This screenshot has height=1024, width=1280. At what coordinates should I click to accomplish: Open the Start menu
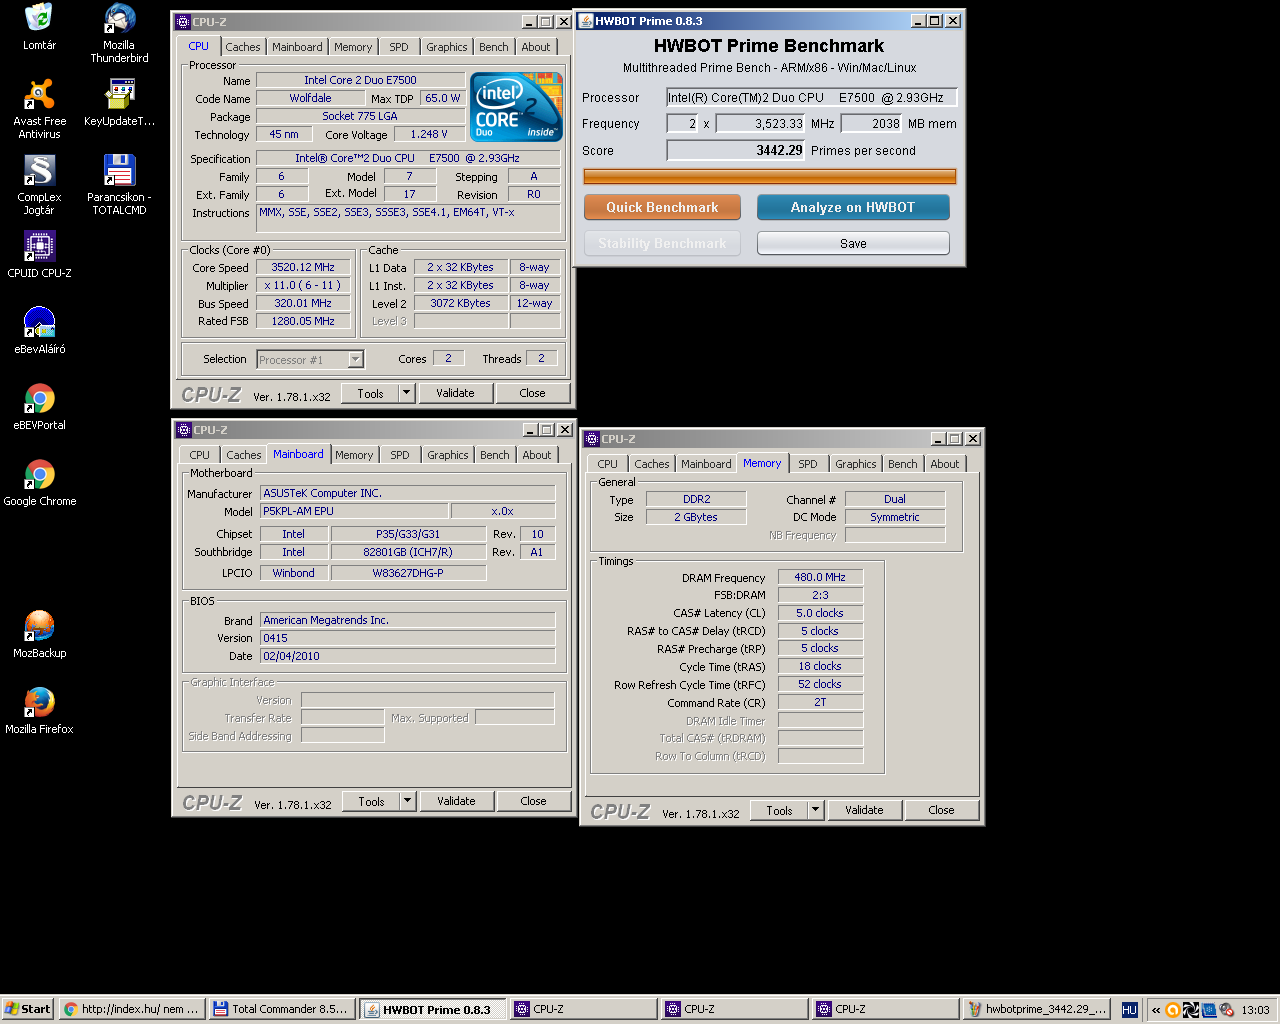pos(28,1009)
